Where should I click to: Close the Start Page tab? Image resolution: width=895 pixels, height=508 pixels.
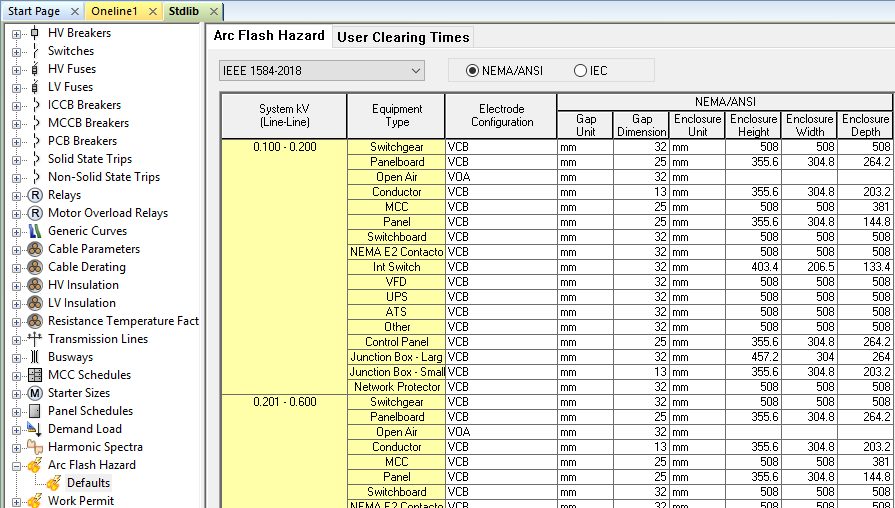coord(75,11)
